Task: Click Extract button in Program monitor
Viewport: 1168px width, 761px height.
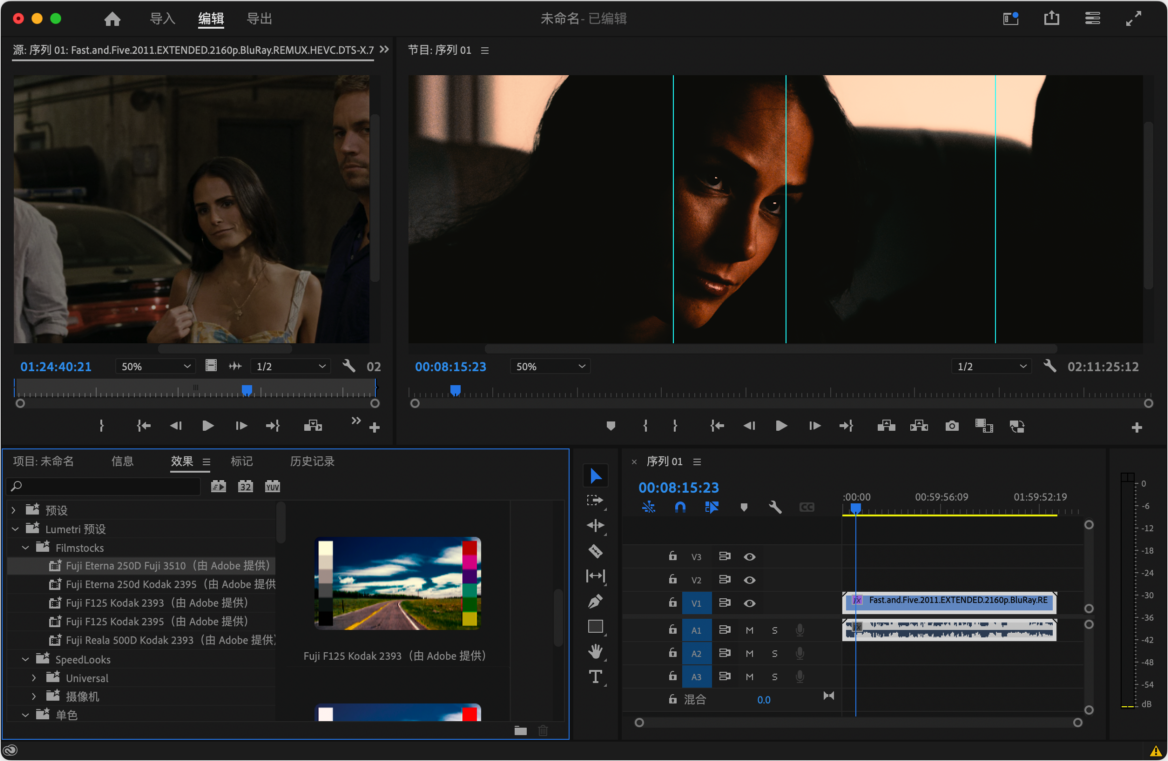Action: point(918,426)
